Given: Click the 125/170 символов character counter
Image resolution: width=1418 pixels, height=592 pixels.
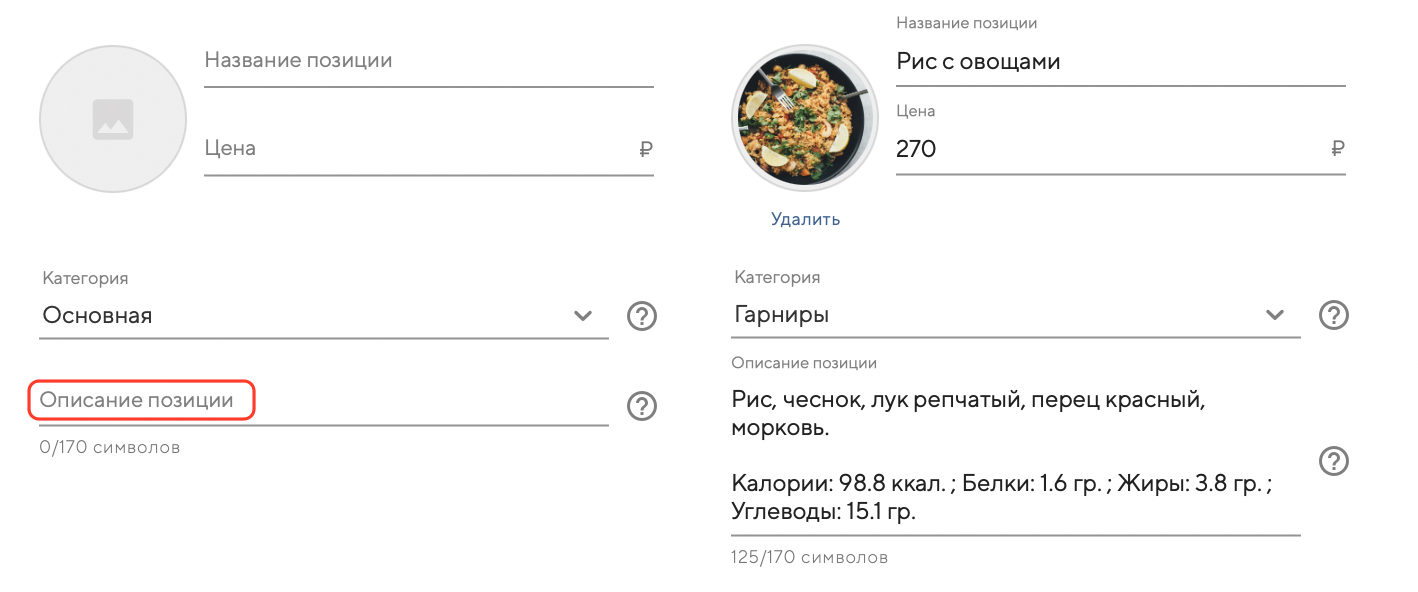Looking at the screenshot, I should 809,557.
